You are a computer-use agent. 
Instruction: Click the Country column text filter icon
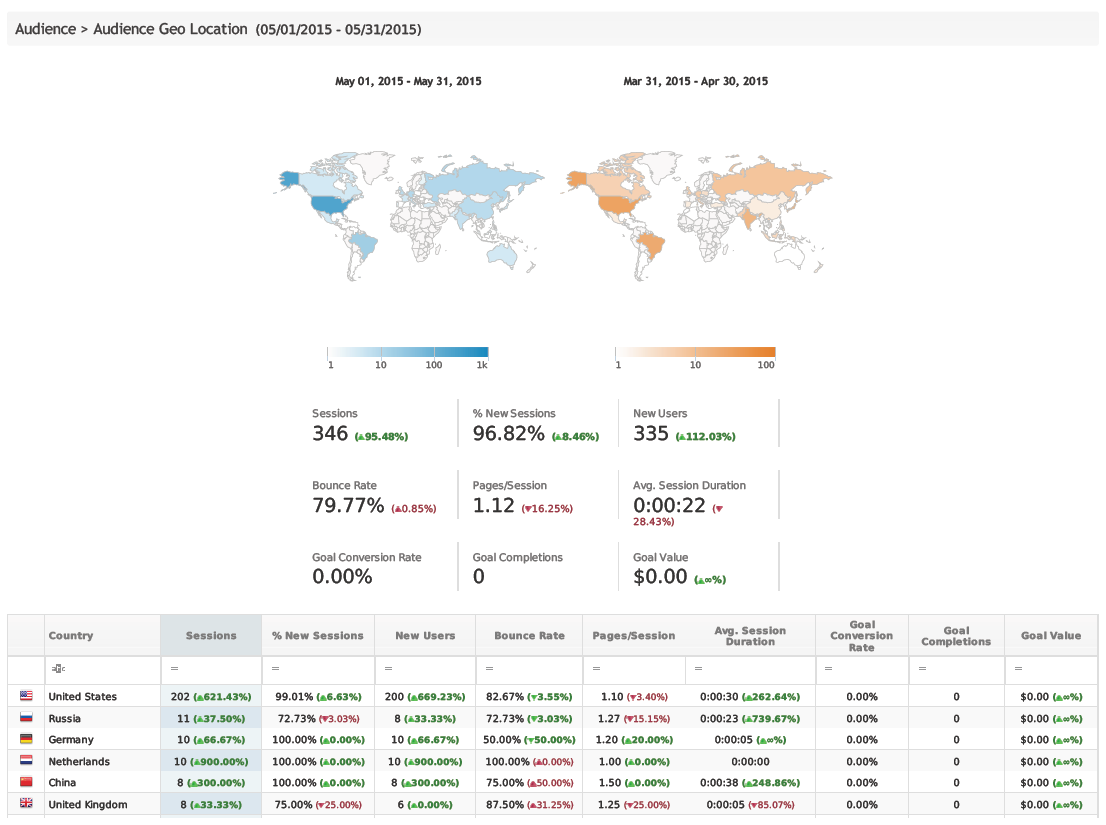[57, 668]
